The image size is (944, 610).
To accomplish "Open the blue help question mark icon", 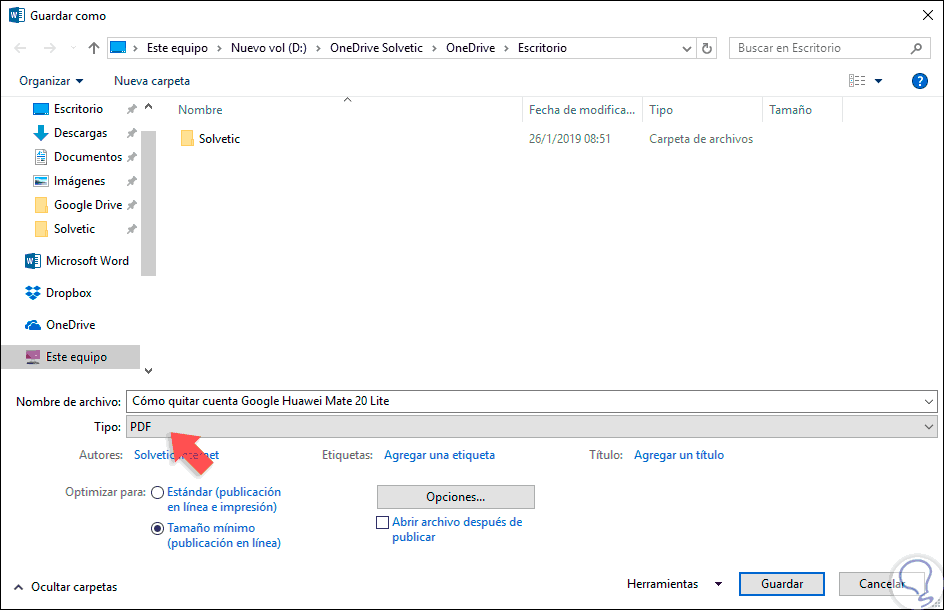I will click(919, 81).
